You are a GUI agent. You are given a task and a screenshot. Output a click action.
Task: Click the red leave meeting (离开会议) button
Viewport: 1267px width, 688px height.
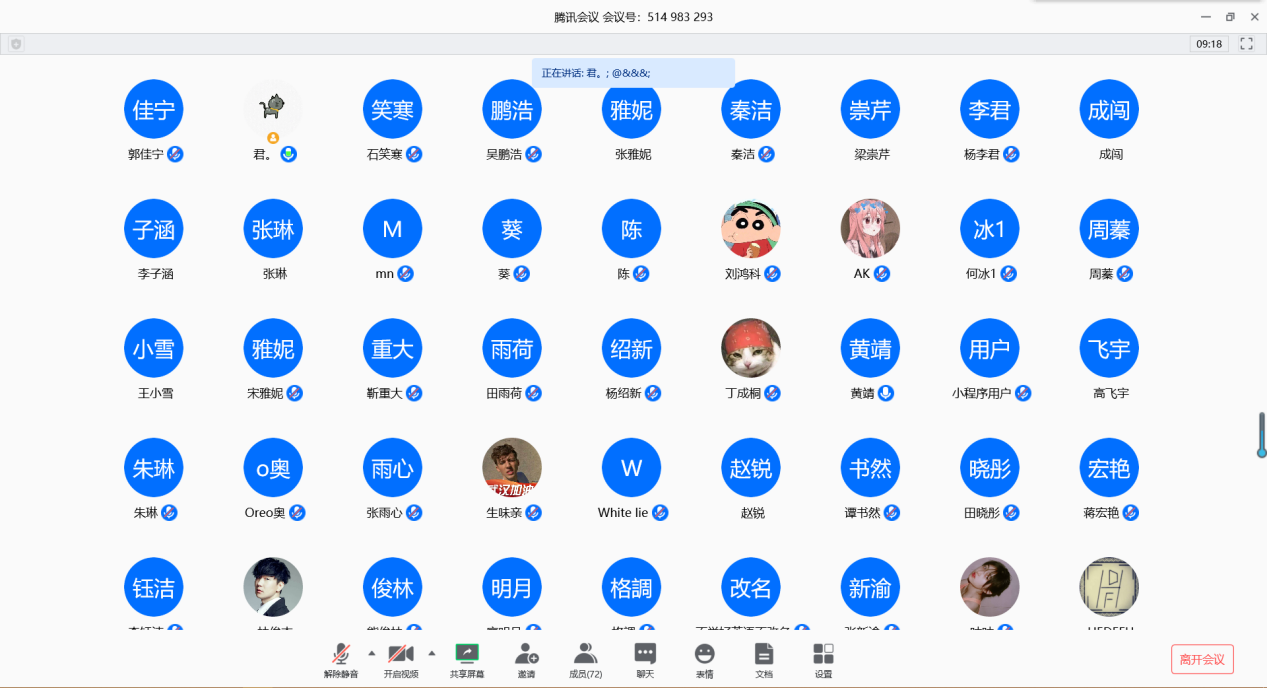pyautogui.click(x=1202, y=659)
